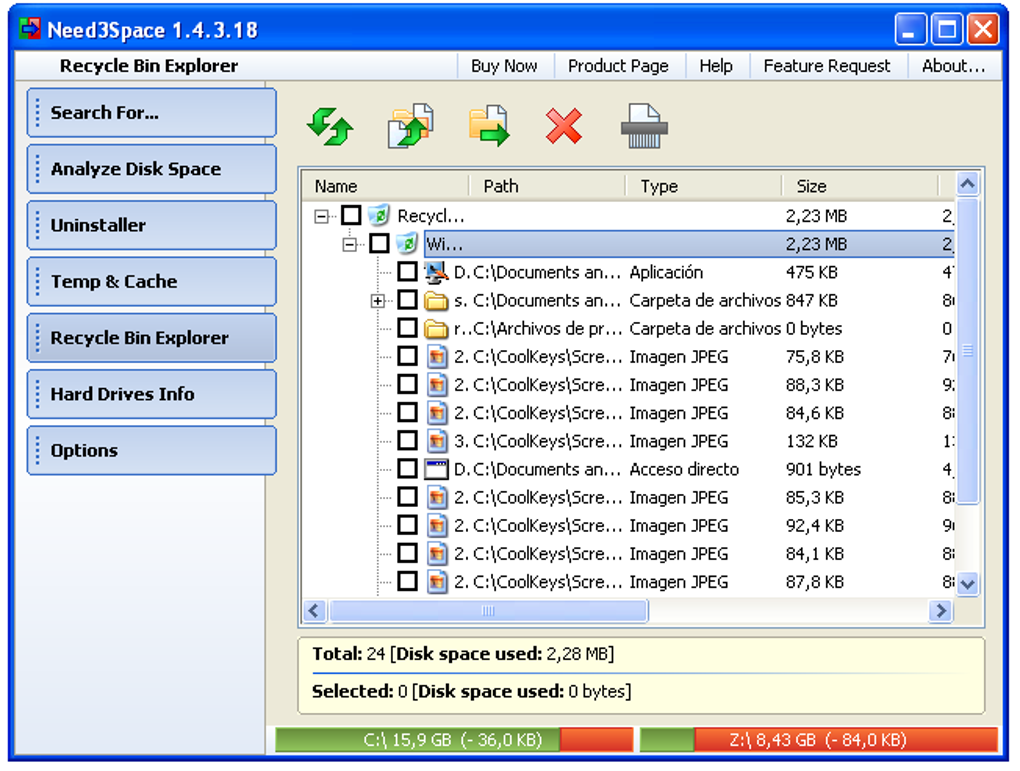Click the recycle bin icon beside Recycl...

(379, 215)
